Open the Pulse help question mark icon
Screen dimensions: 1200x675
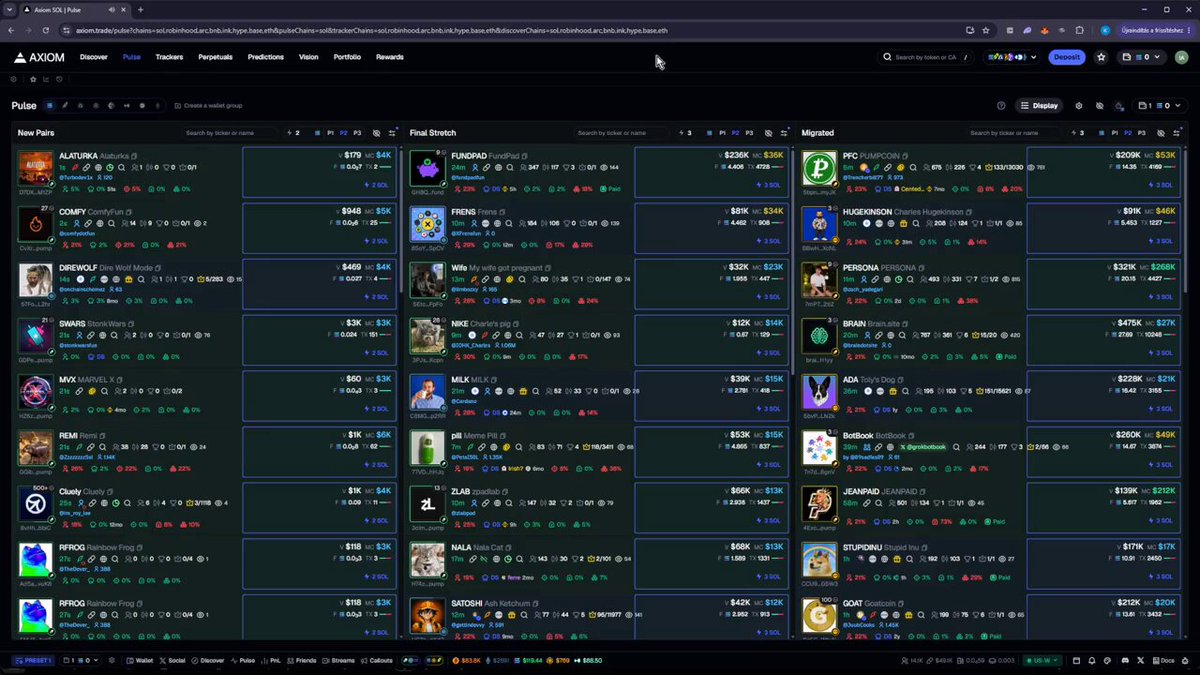[1001, 105]
